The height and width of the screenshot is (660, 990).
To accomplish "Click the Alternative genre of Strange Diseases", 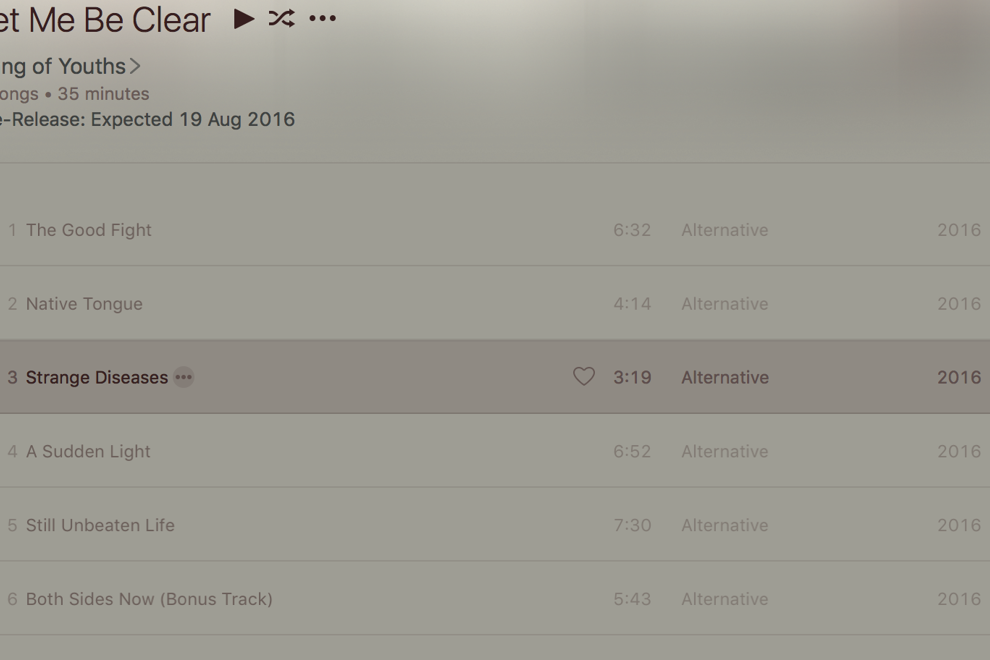I will [725, 377].
